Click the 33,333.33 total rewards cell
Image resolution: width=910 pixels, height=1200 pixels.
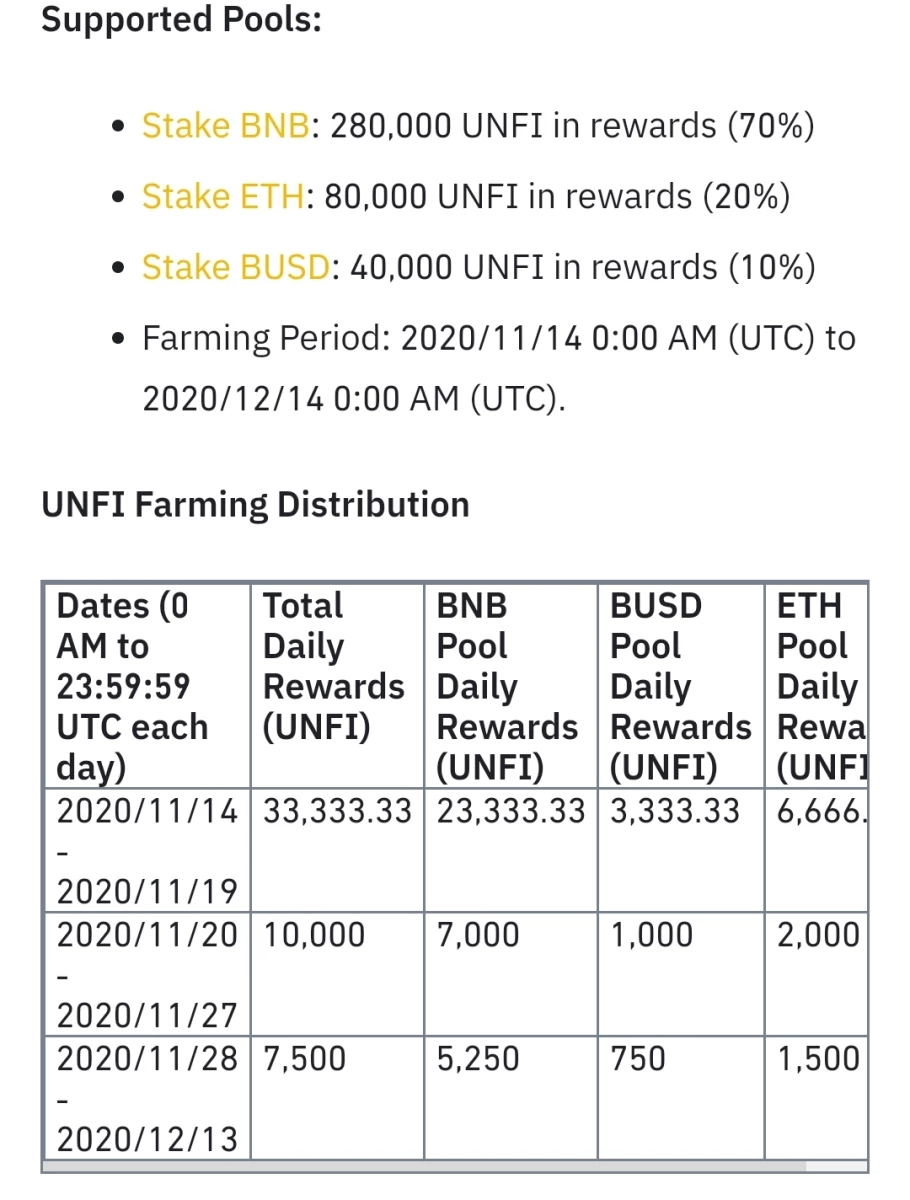337,849
